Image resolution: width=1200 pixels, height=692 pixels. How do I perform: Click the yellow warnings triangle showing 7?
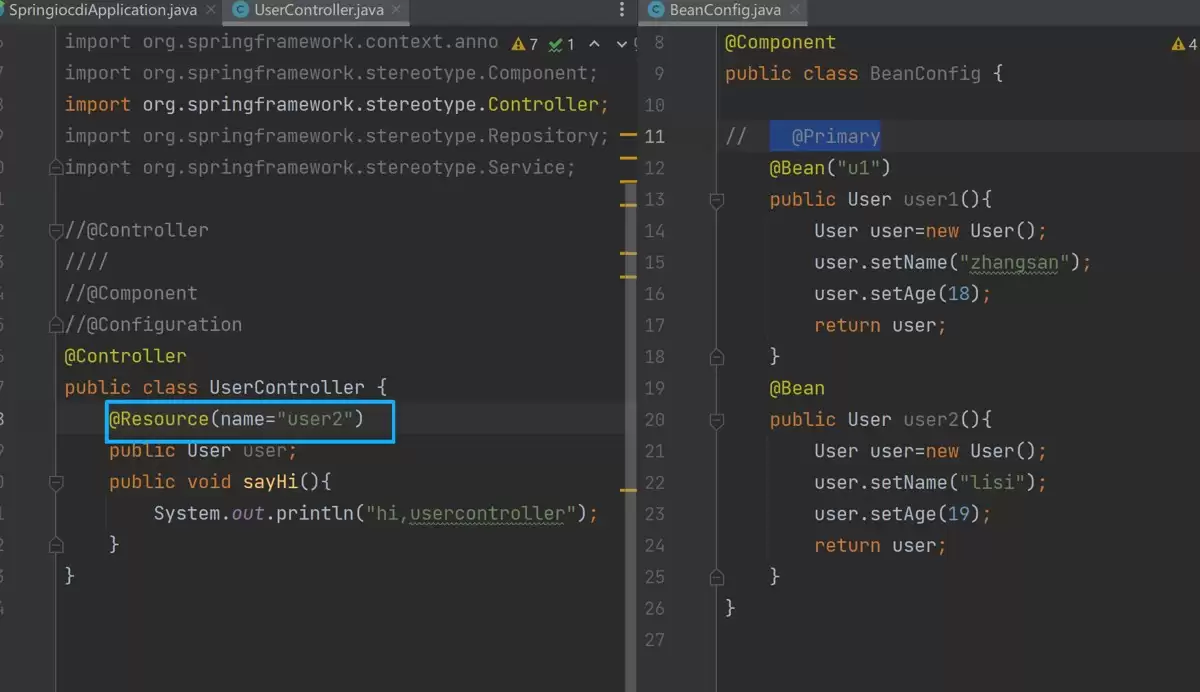(x=525, y=44)
